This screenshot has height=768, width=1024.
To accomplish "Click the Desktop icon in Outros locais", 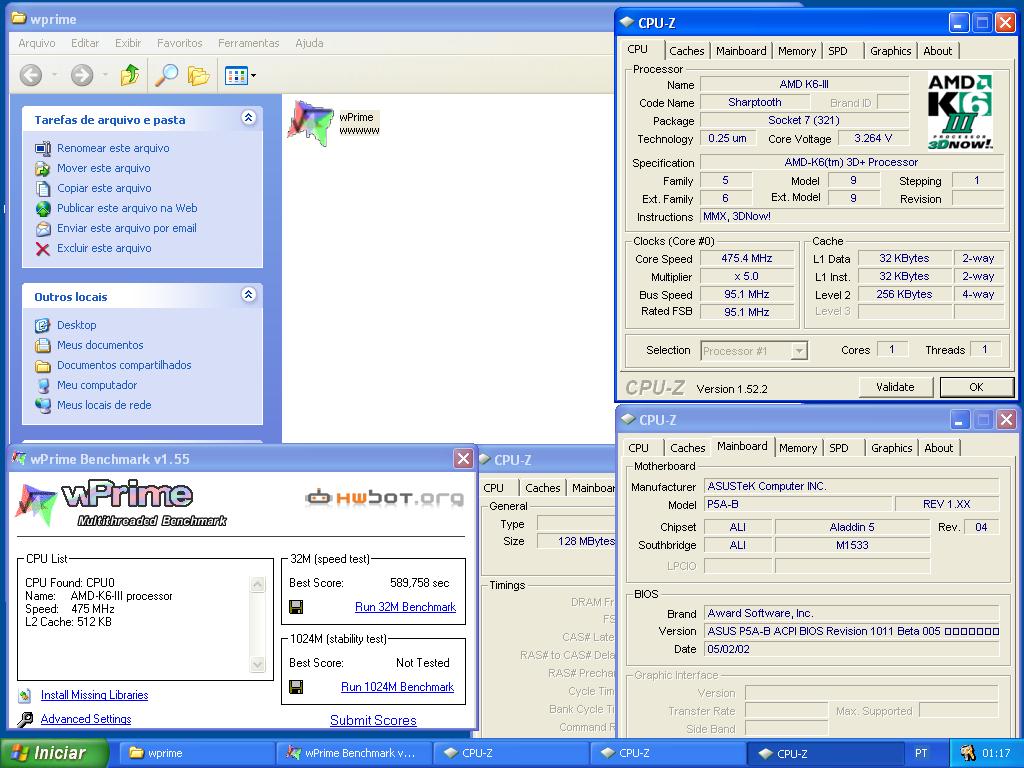I will (42, 325).
